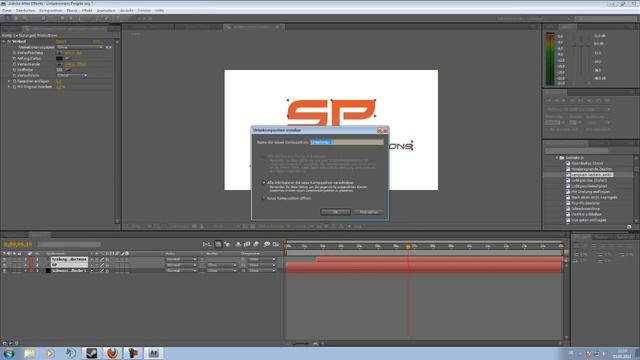Toggle hide shy layers timeline icon
640x360 pixels.
coord(238,244)
